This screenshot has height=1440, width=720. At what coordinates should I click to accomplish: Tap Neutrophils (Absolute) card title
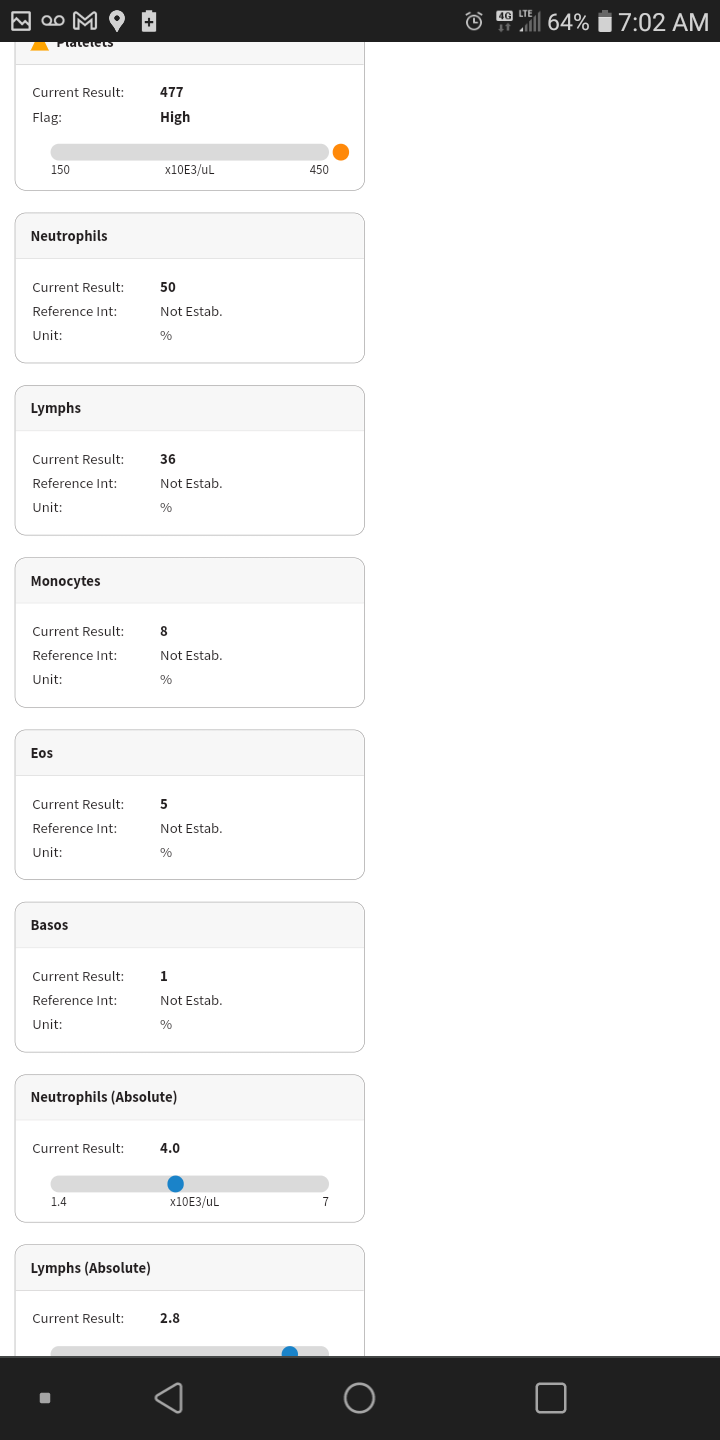[104, 1097]
